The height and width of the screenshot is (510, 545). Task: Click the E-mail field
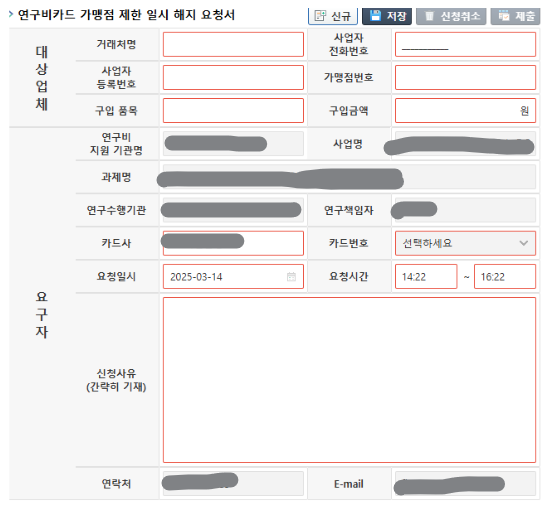tap(465, 484)
